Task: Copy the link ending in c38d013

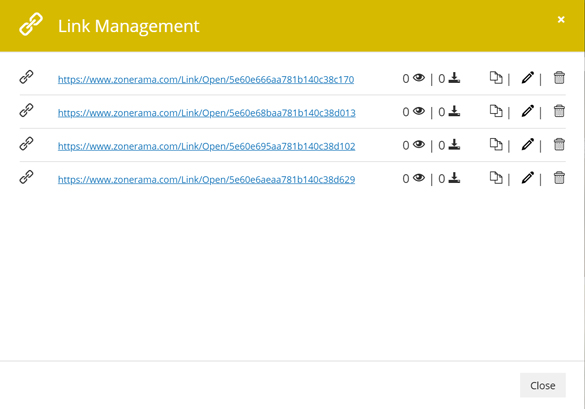Action: click(x=496, y=111)
